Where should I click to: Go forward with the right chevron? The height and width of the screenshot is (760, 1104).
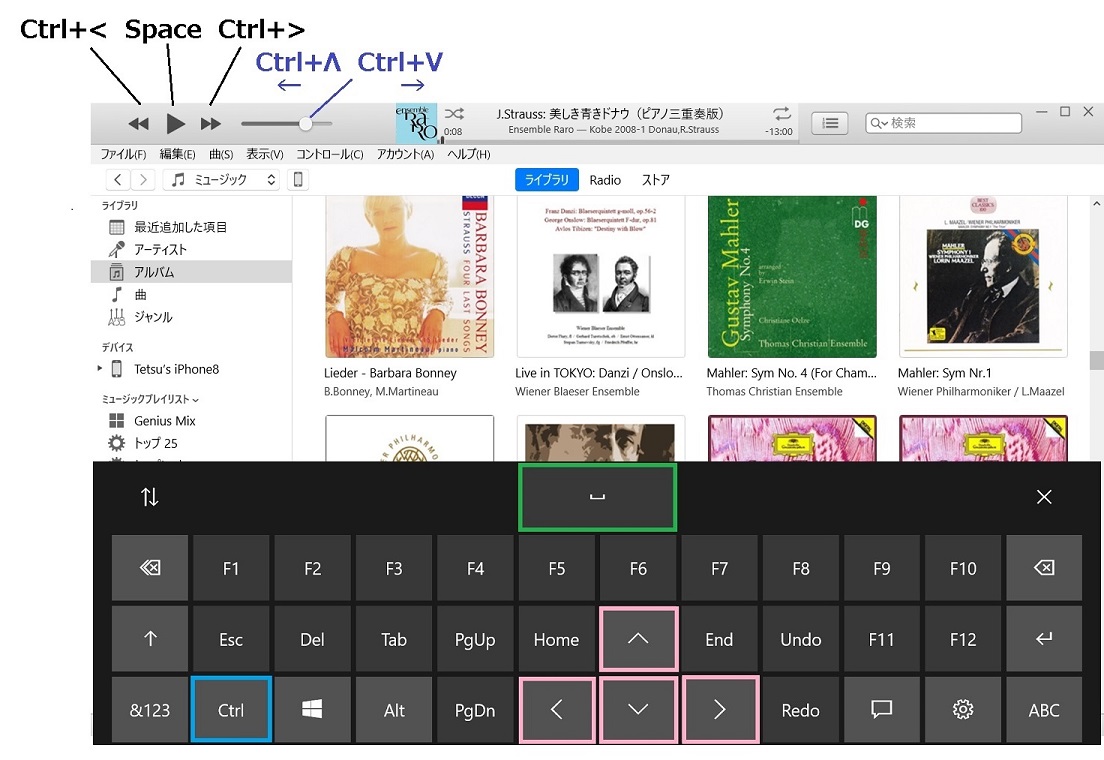143,180
